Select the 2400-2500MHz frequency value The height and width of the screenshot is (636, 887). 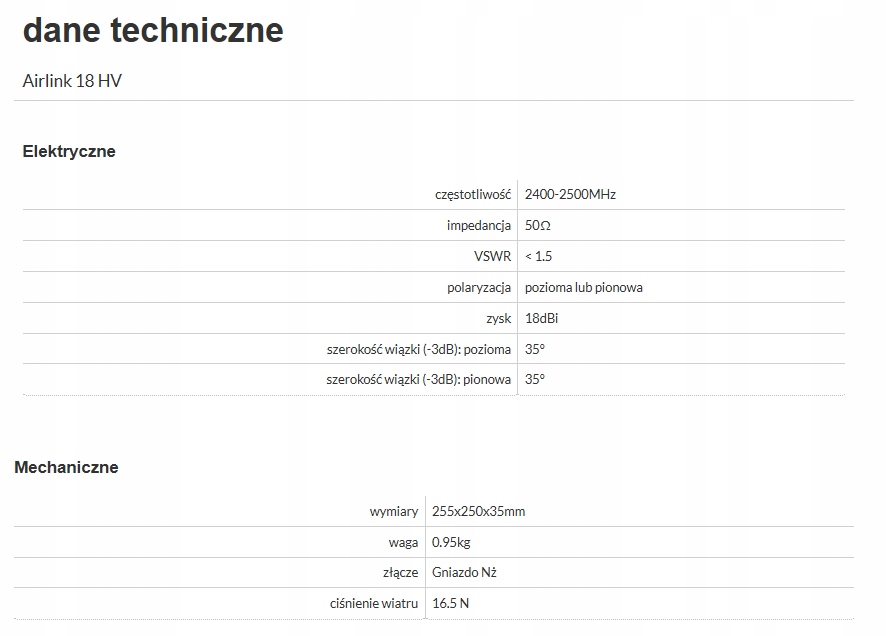(570, 195)
